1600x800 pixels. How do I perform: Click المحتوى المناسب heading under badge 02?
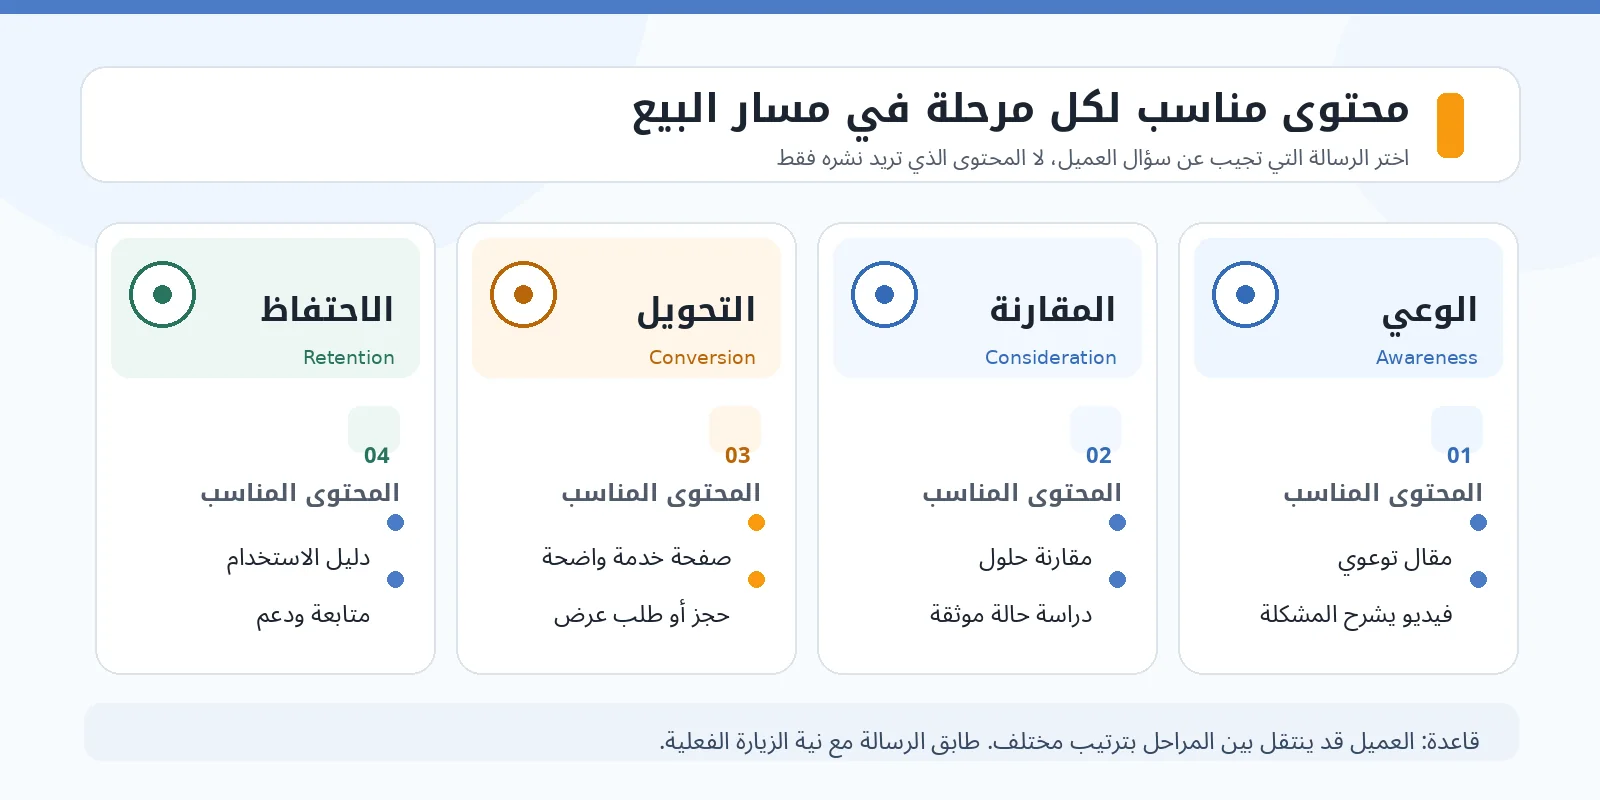1022,492
